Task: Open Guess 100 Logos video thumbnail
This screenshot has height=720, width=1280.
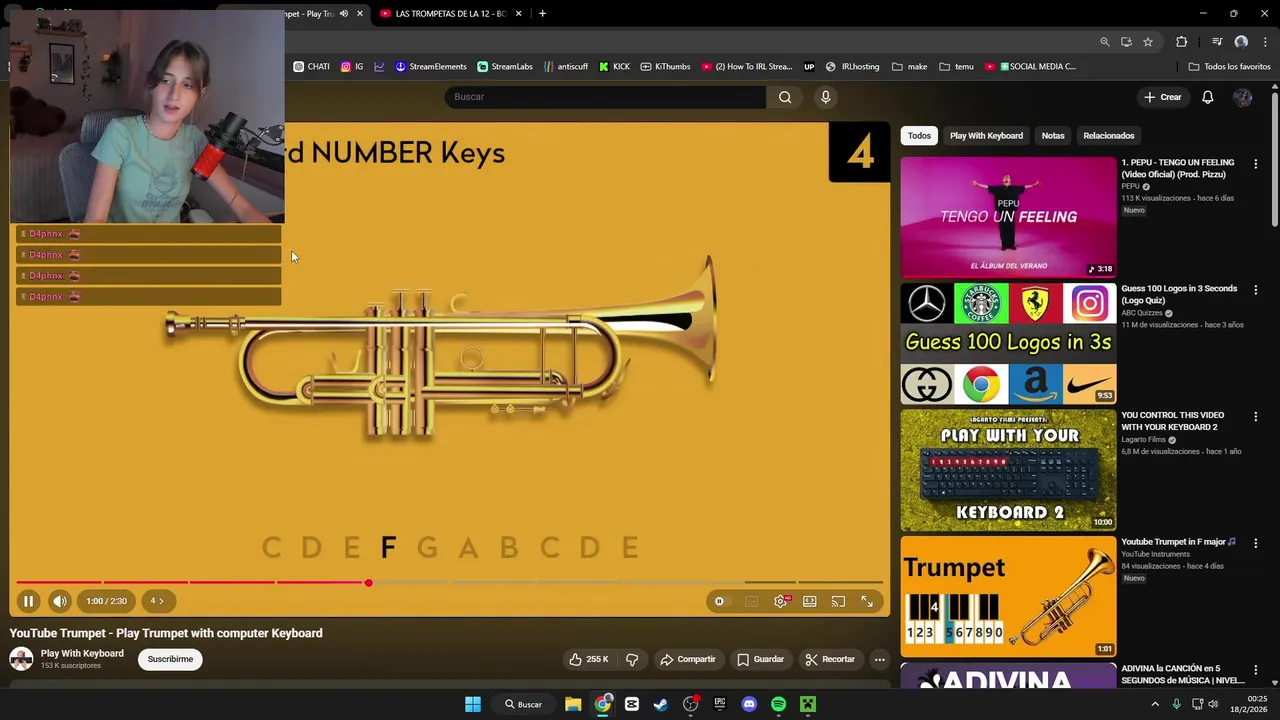Action: (x=1008, y=343)
